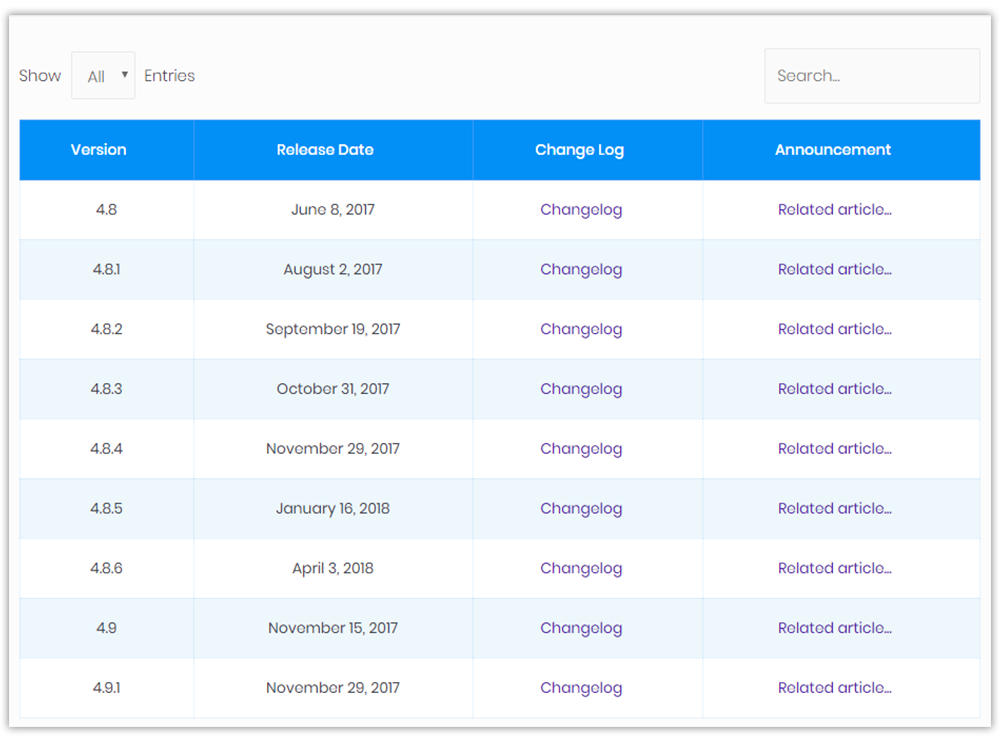Open the Show entries dropdown
This screenshot has width=1000, height=740.
[x=103, y=75]
